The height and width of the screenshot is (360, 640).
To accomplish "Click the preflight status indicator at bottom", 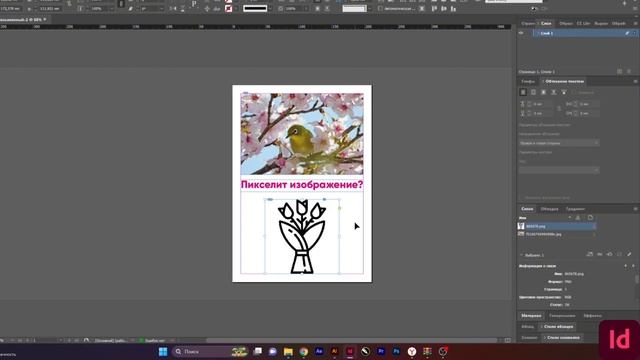I will tap(152, 340).
